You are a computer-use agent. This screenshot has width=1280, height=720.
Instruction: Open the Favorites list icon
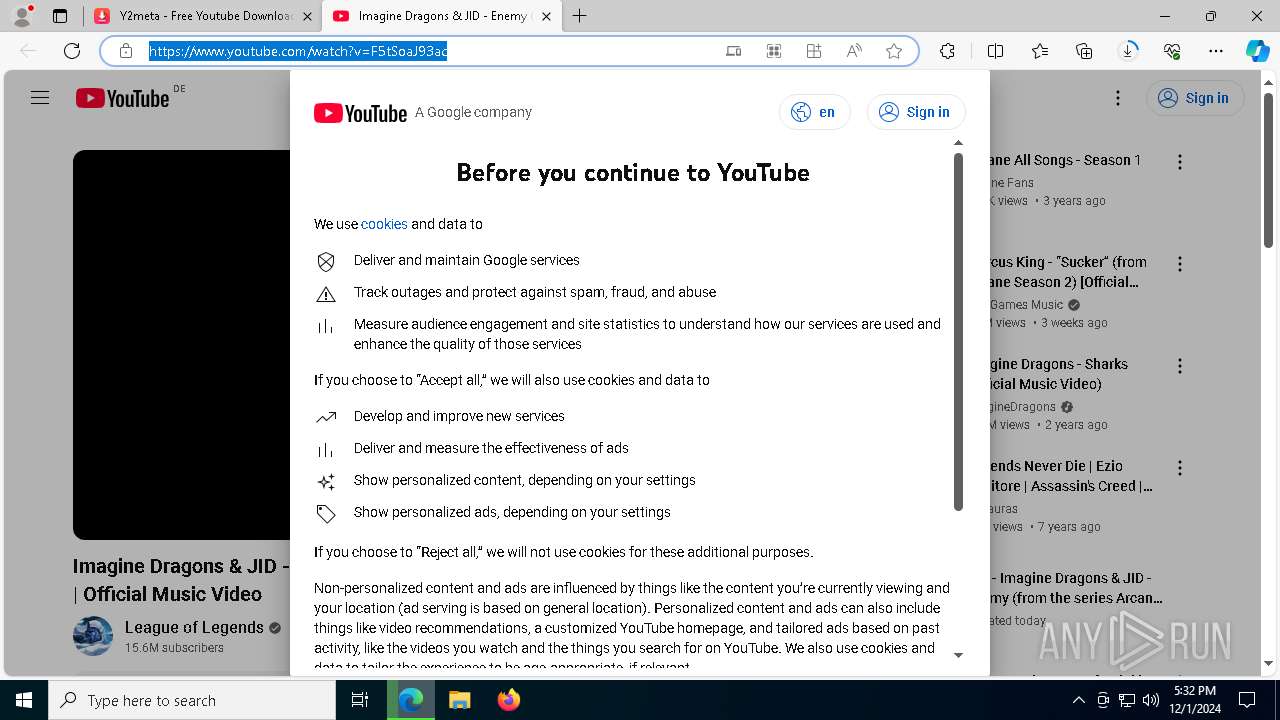tap(1040, 51)
